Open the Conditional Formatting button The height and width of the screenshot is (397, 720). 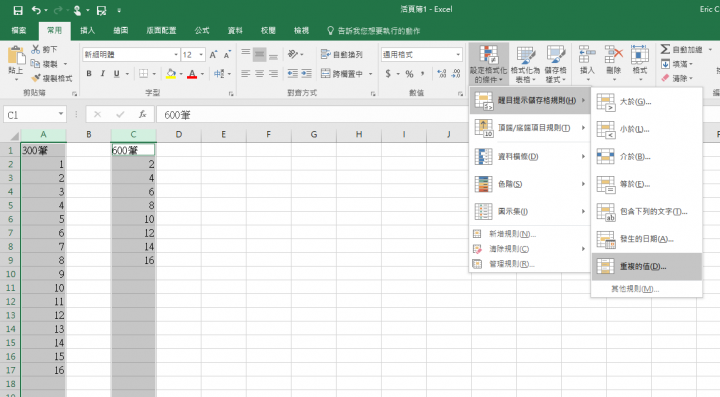(x=488, y=64)
